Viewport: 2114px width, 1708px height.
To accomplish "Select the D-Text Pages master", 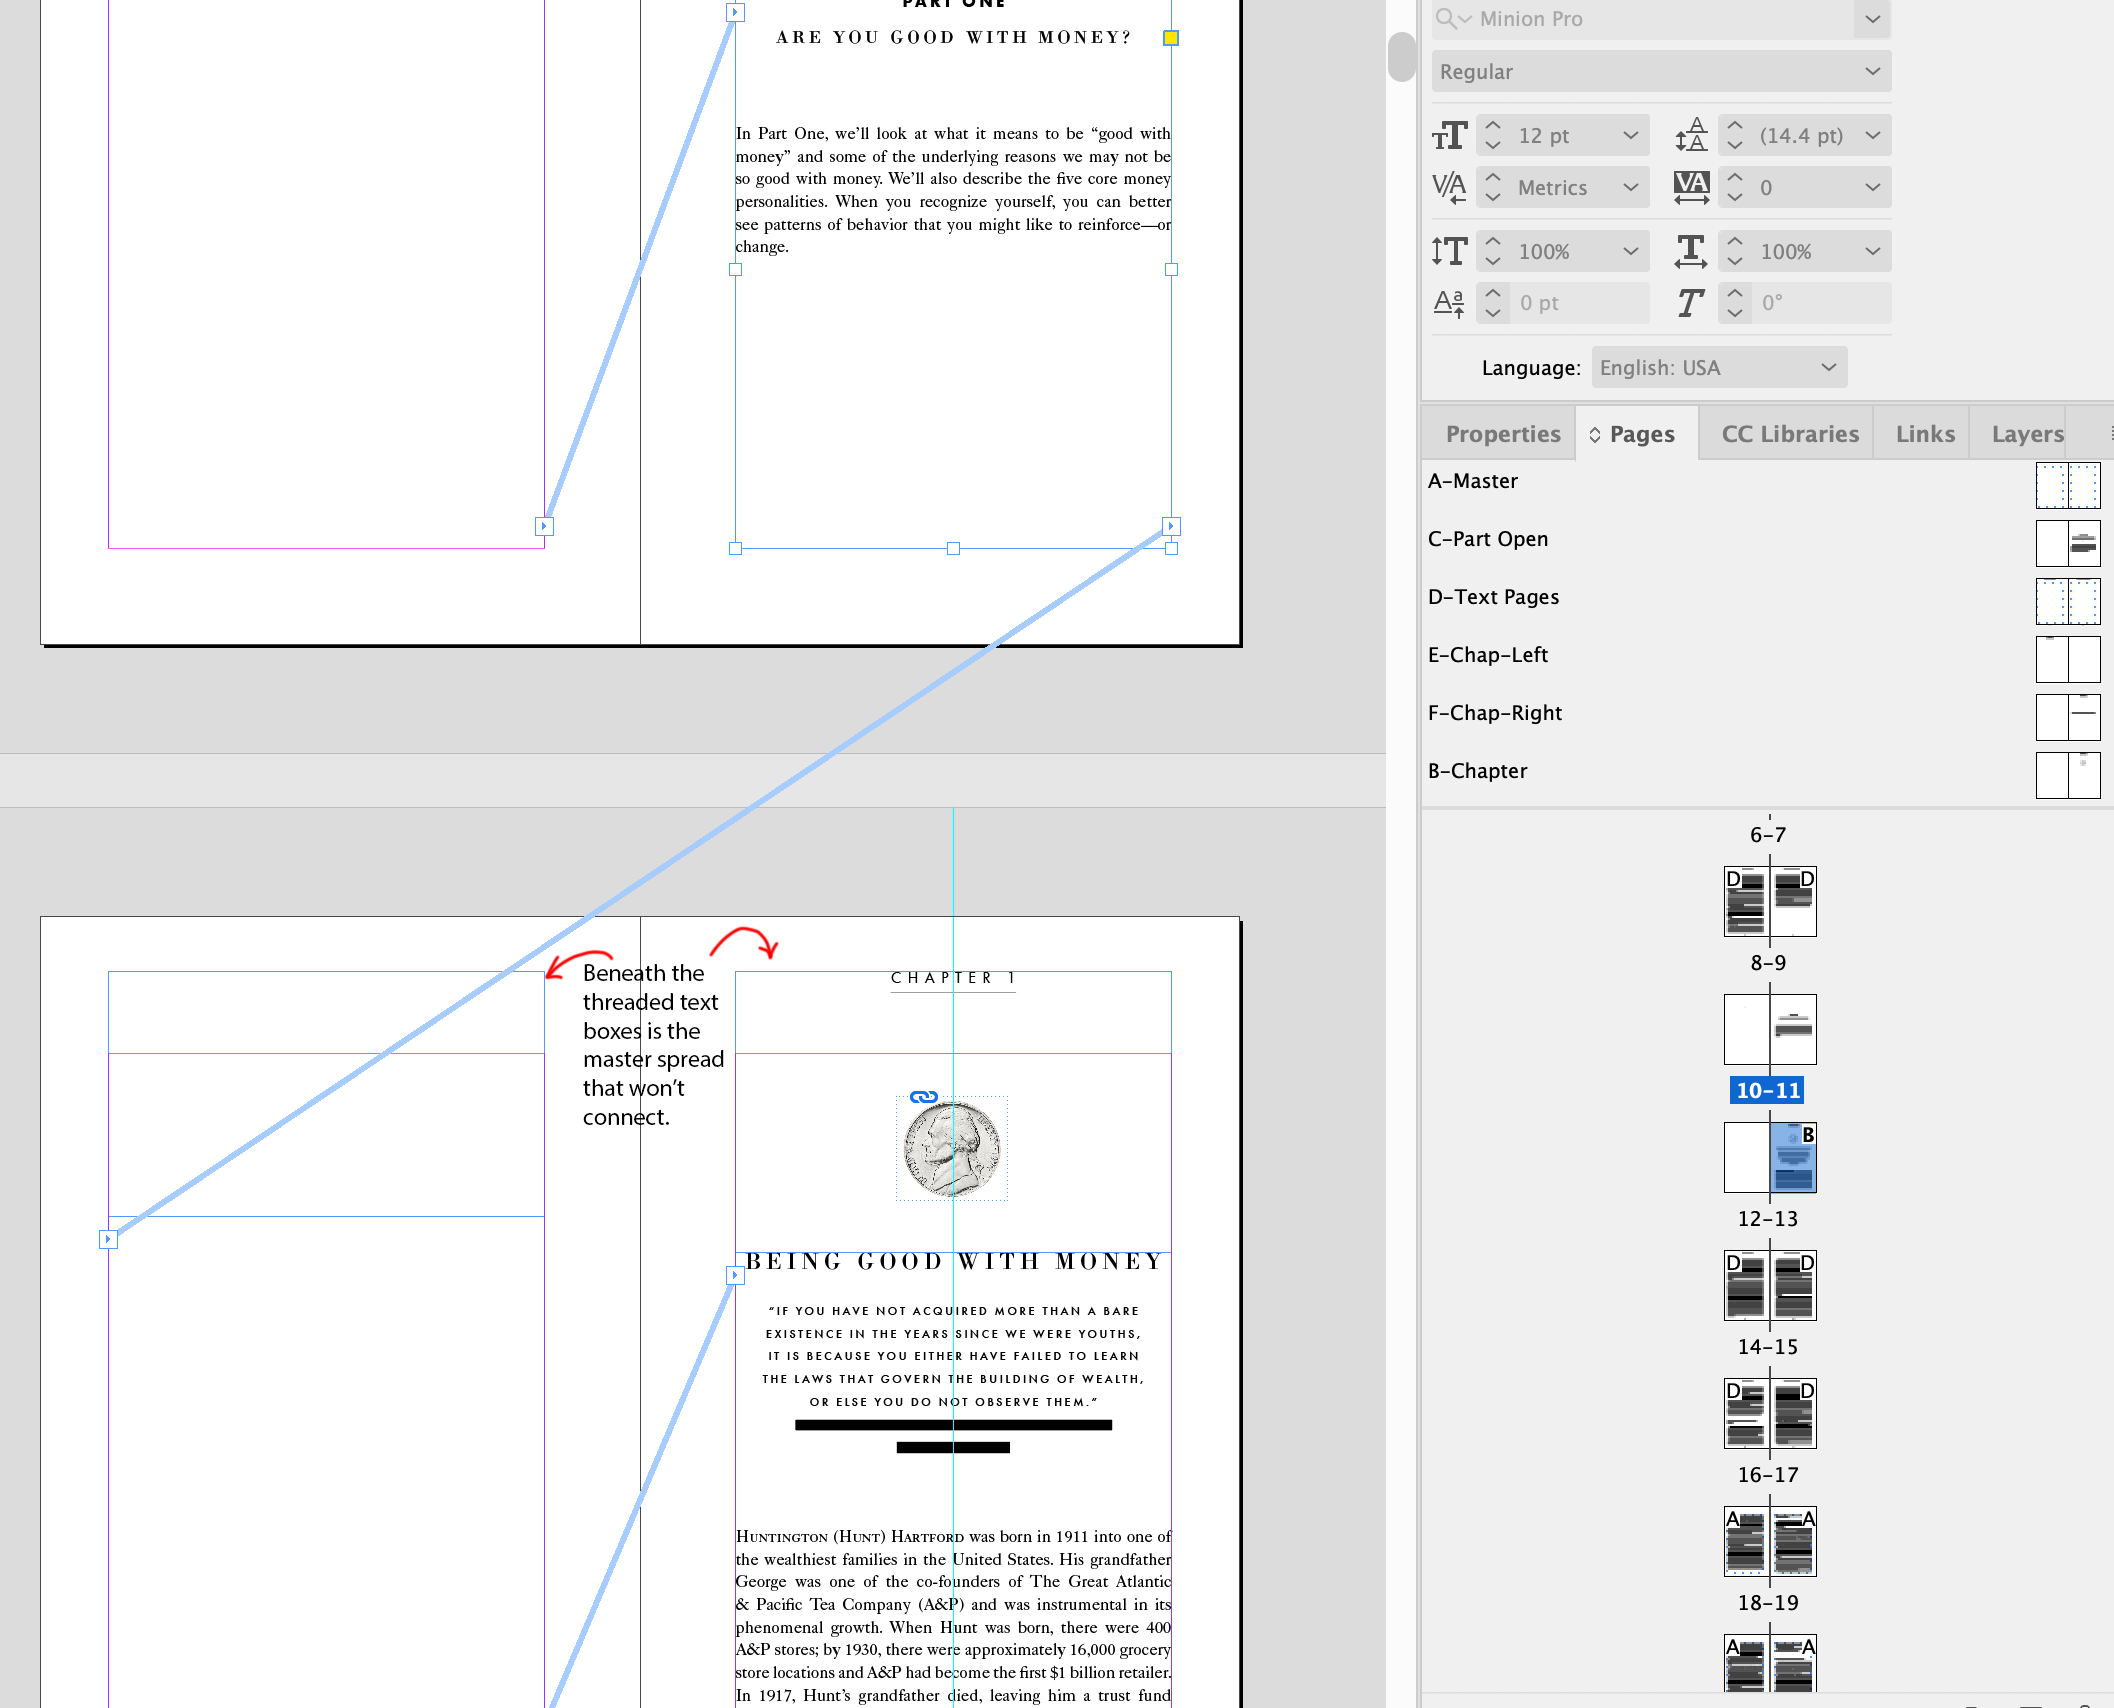I will tap(1494, 596).
